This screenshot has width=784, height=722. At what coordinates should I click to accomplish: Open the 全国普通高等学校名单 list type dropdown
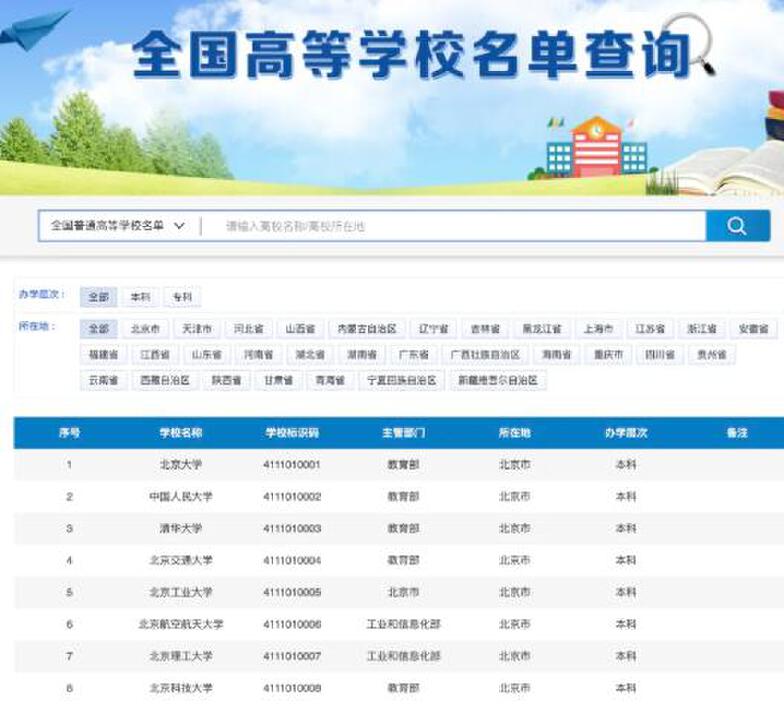pos(118,226)
